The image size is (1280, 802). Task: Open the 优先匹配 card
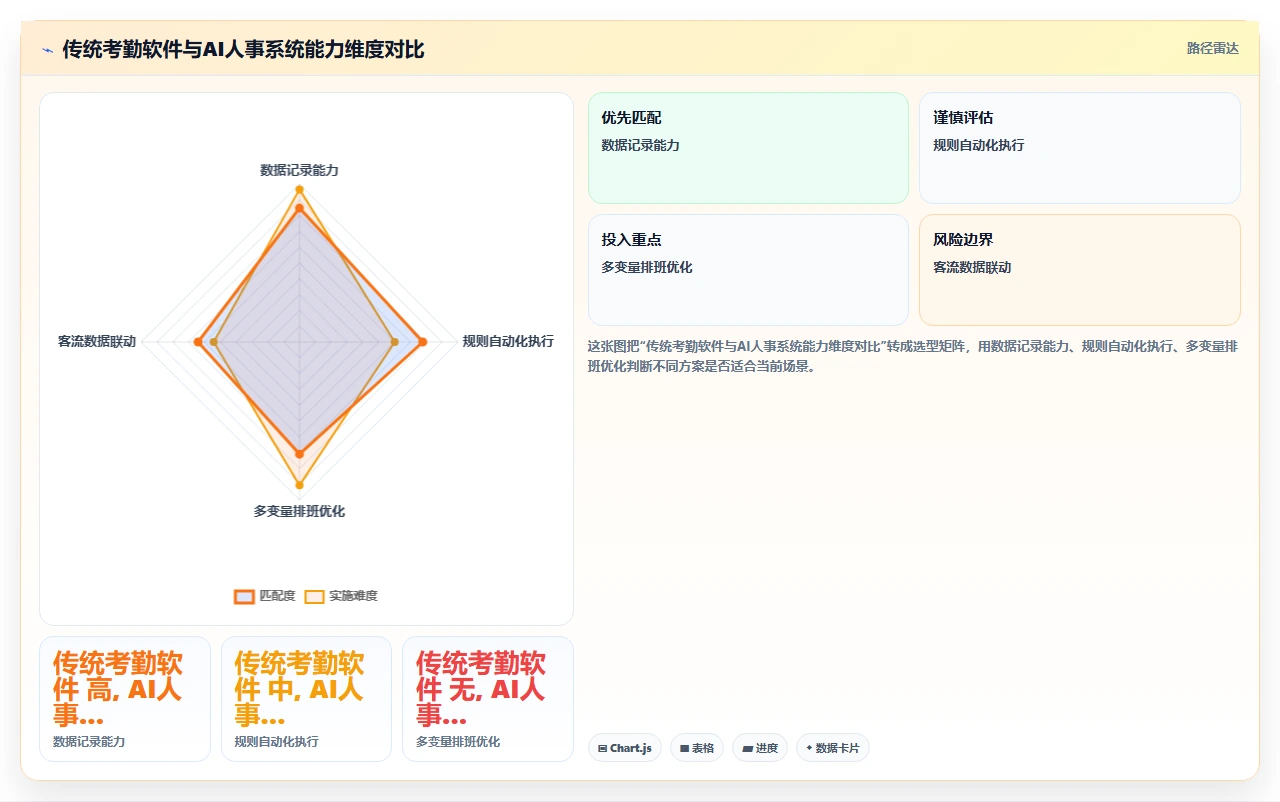click(748, 148)
